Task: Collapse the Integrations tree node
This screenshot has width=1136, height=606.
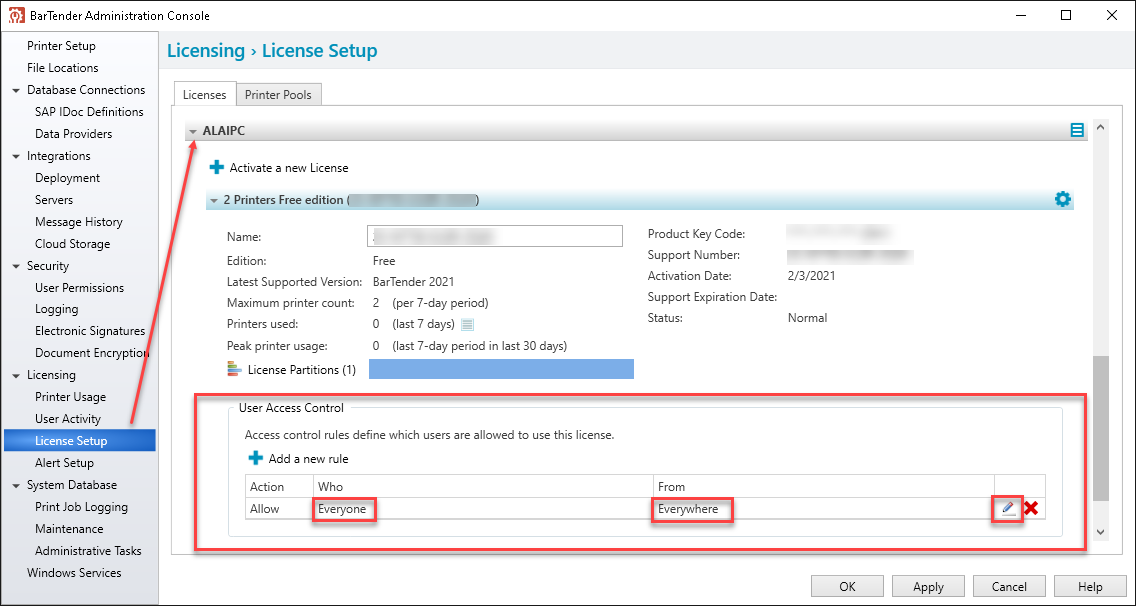Action: (16, 157)
